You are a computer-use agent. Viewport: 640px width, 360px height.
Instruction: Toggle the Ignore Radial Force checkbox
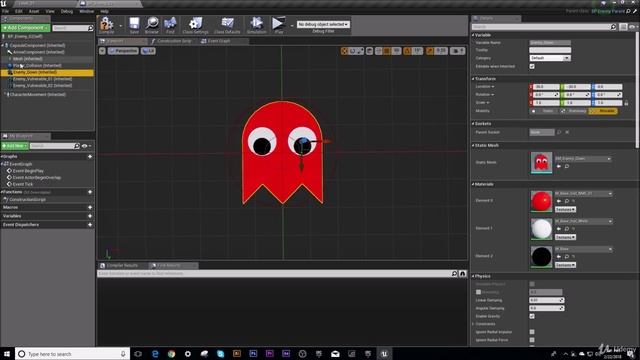532,340
